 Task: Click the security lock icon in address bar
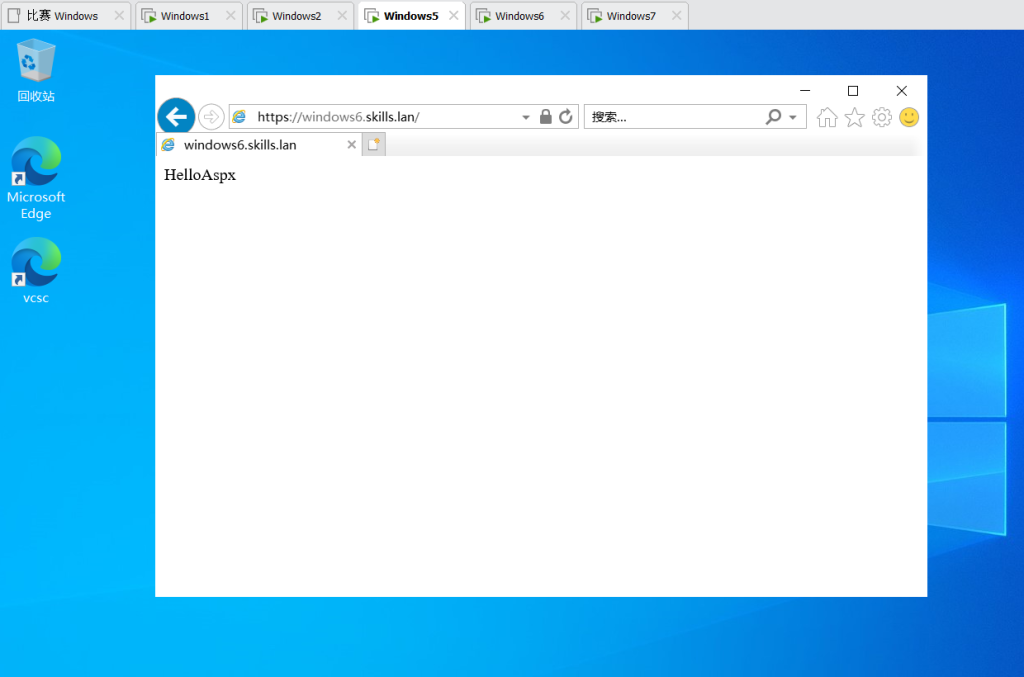click(x=545, y=117)
